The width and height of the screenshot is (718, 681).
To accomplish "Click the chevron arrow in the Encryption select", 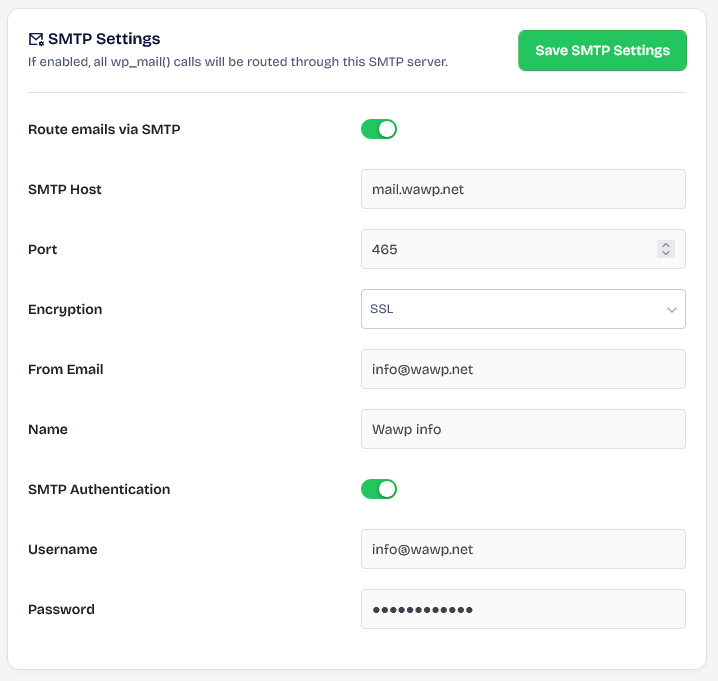I will pyautogui.click(x=671, y=310).
